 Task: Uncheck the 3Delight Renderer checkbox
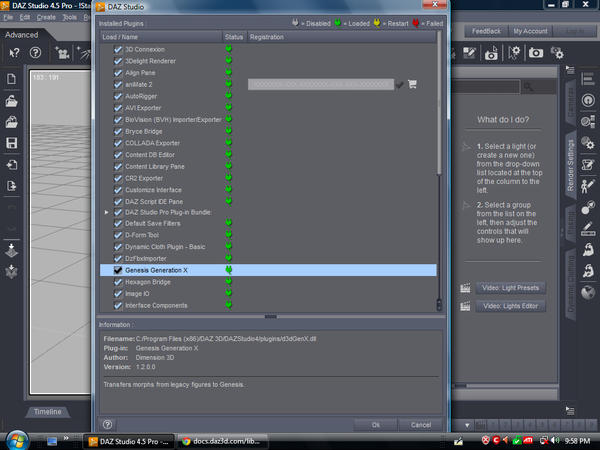pyautogui.click(x=118, y=61)
